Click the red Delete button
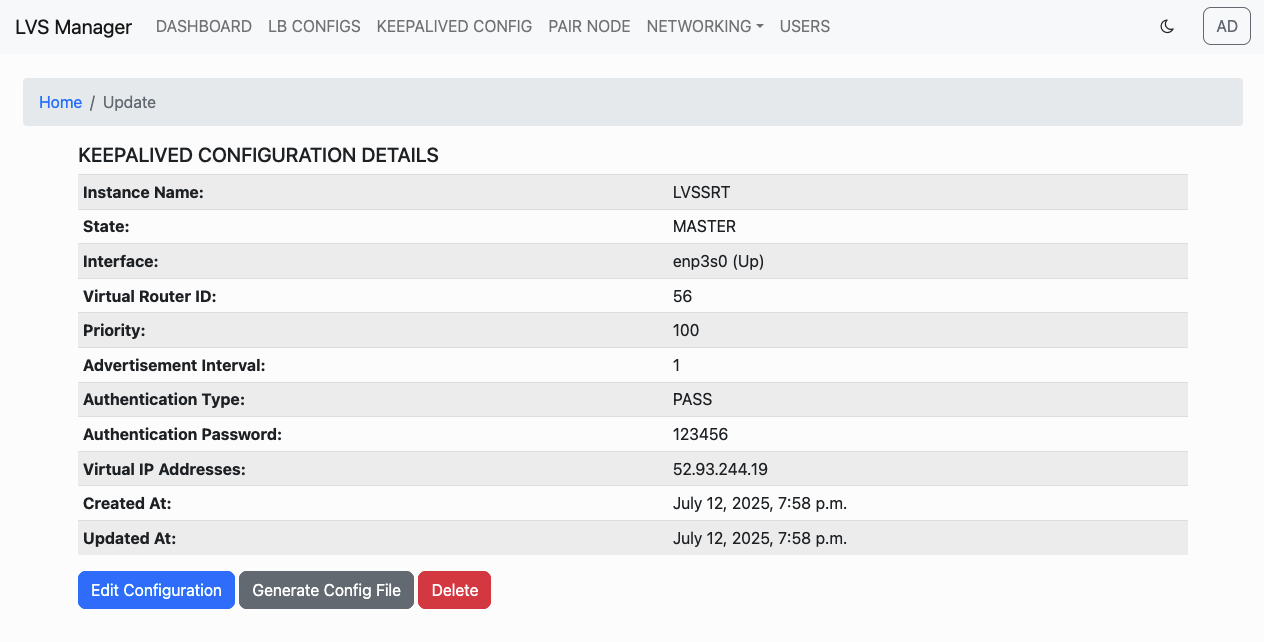1264x642 pixels. click(454, 590)
